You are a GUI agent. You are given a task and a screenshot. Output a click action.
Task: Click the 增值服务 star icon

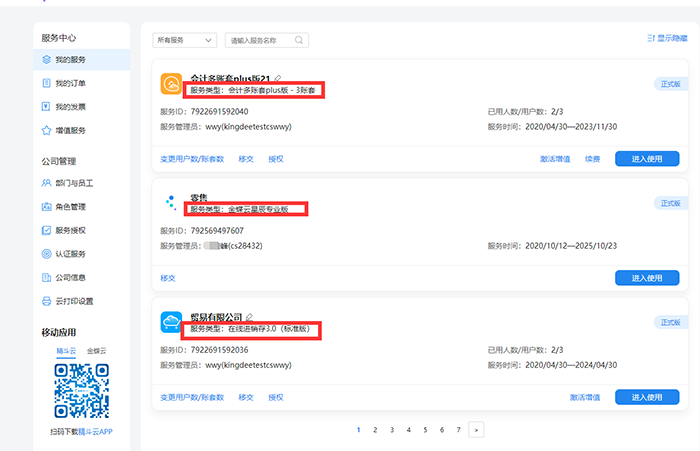coord(46,130)
